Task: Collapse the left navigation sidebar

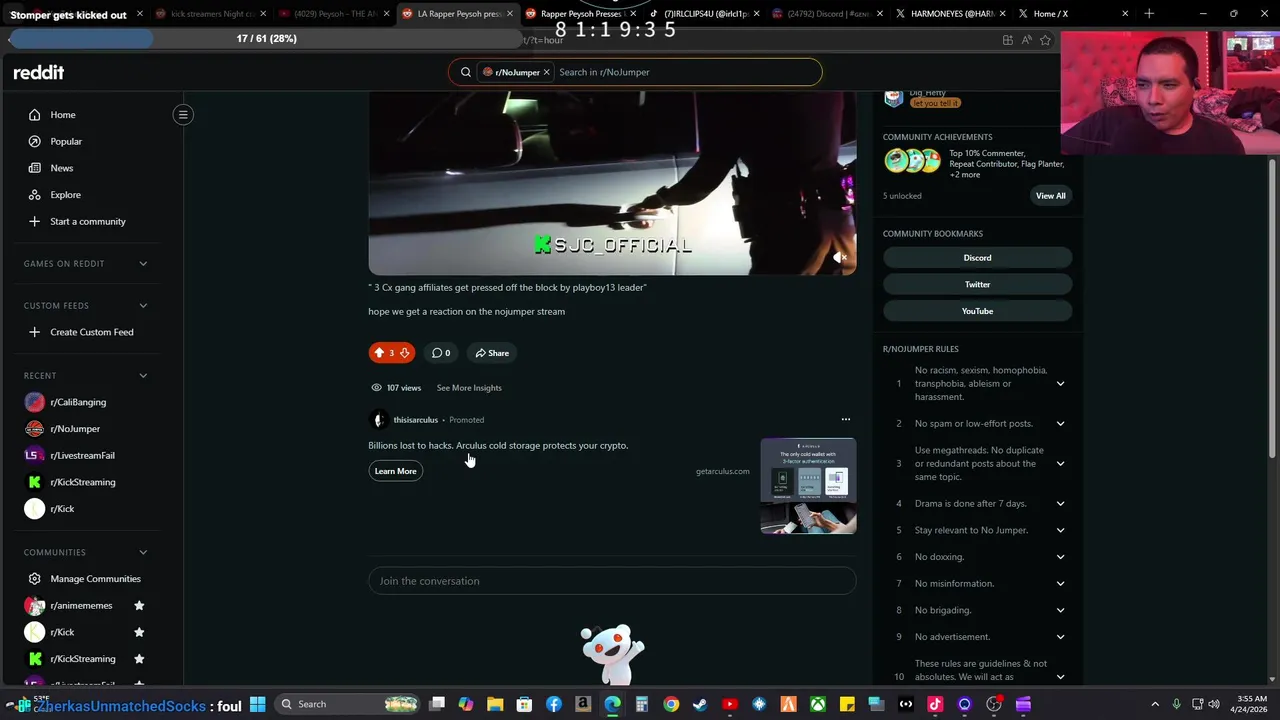Action: pyautogui.click(x=183, y=115)
